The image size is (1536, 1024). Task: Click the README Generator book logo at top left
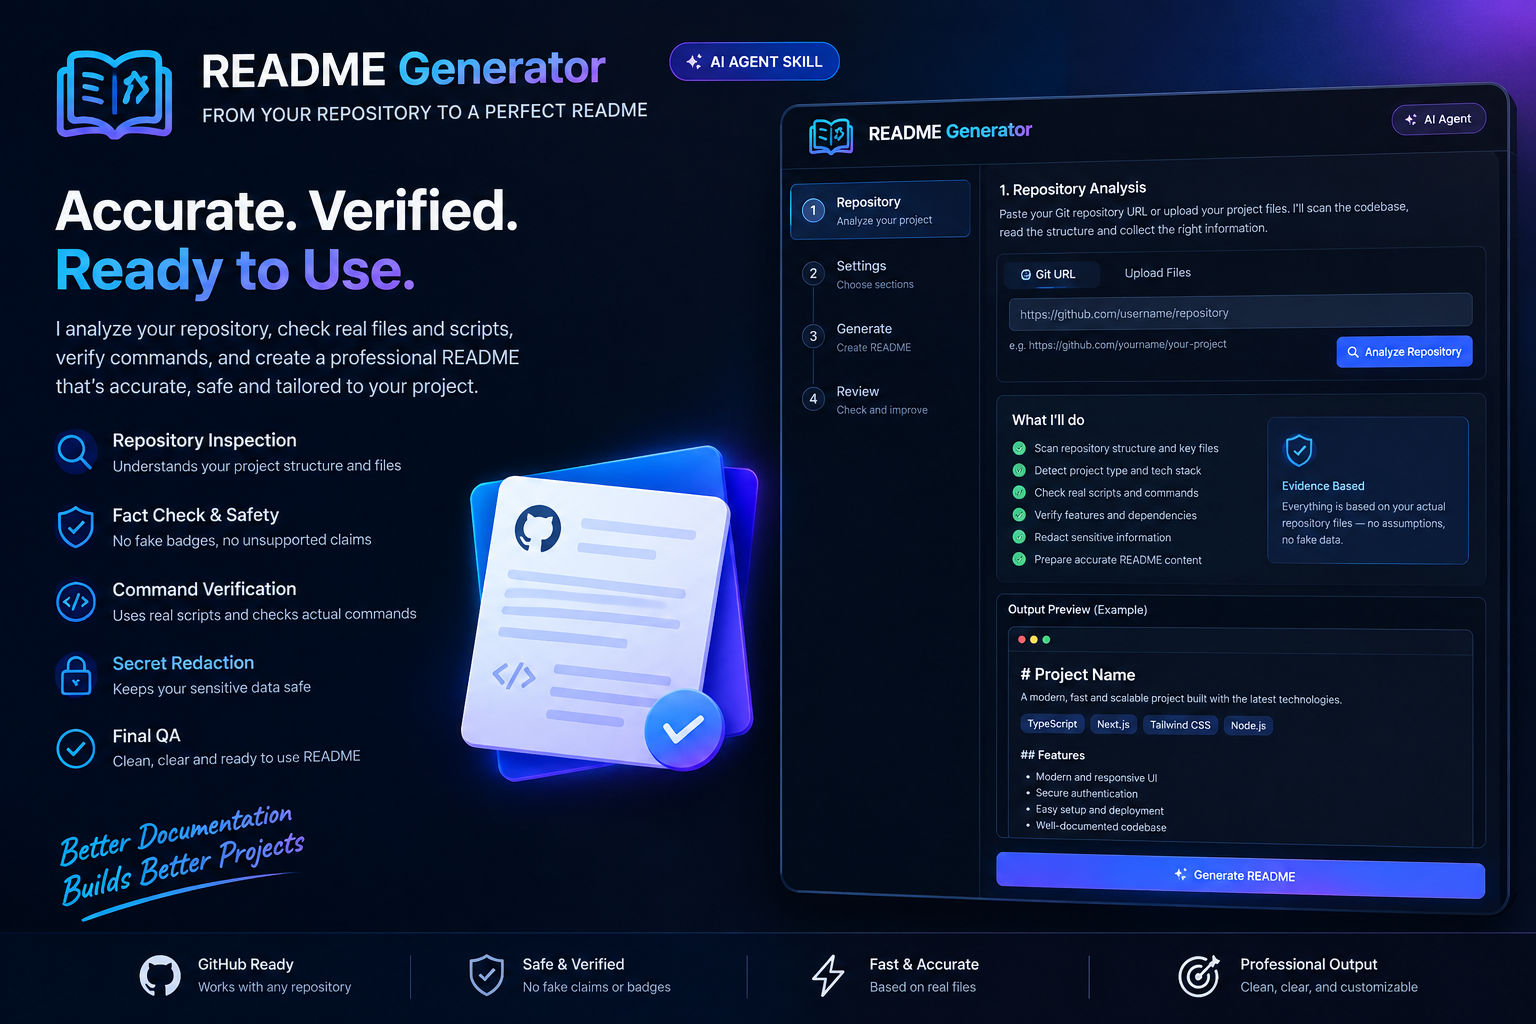[114, 94]
